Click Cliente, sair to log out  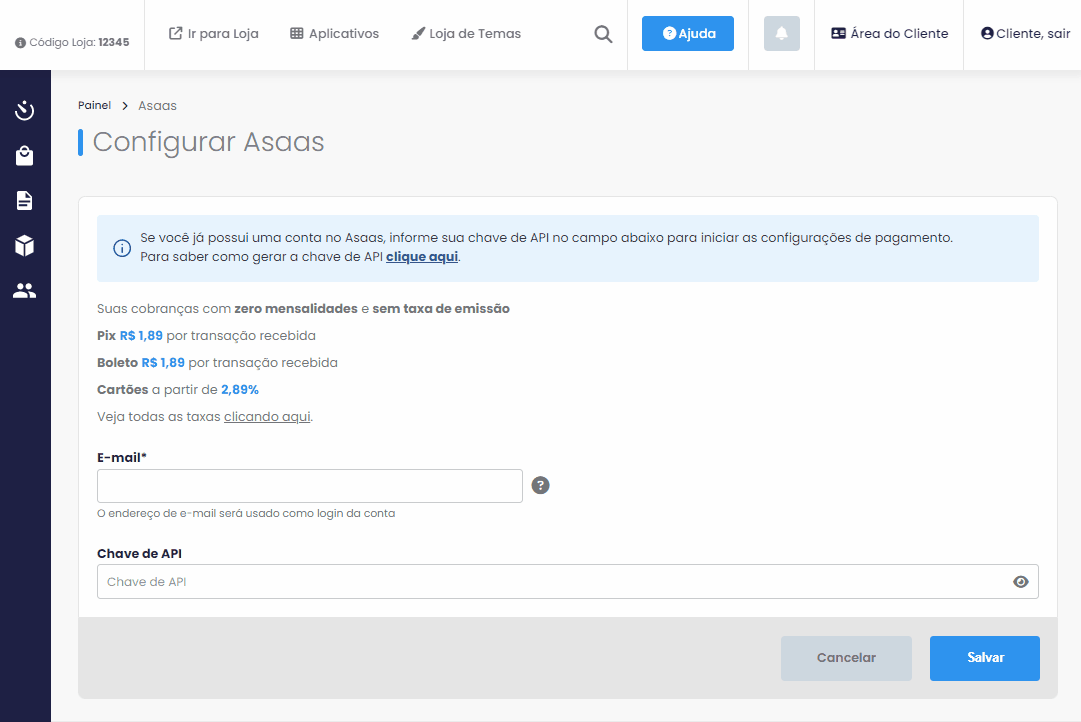click(x=1025, y=33)
